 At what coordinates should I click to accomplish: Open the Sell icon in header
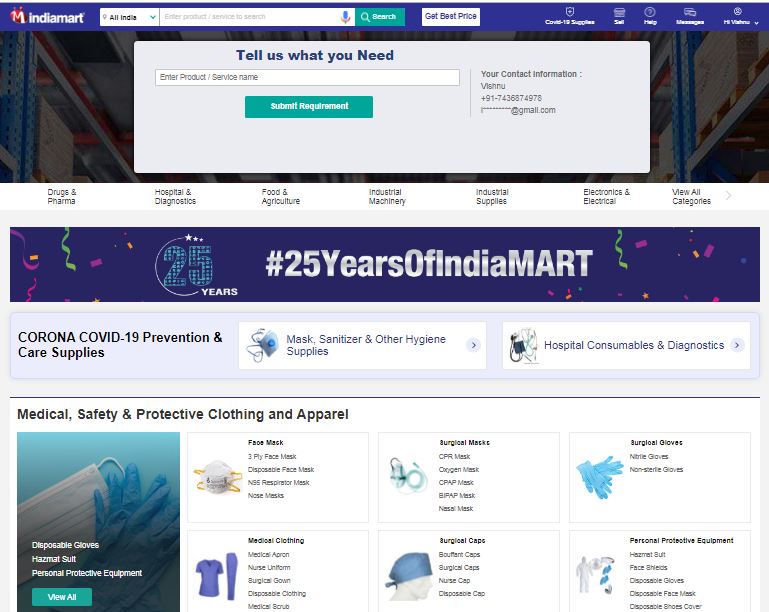point(619,16)
